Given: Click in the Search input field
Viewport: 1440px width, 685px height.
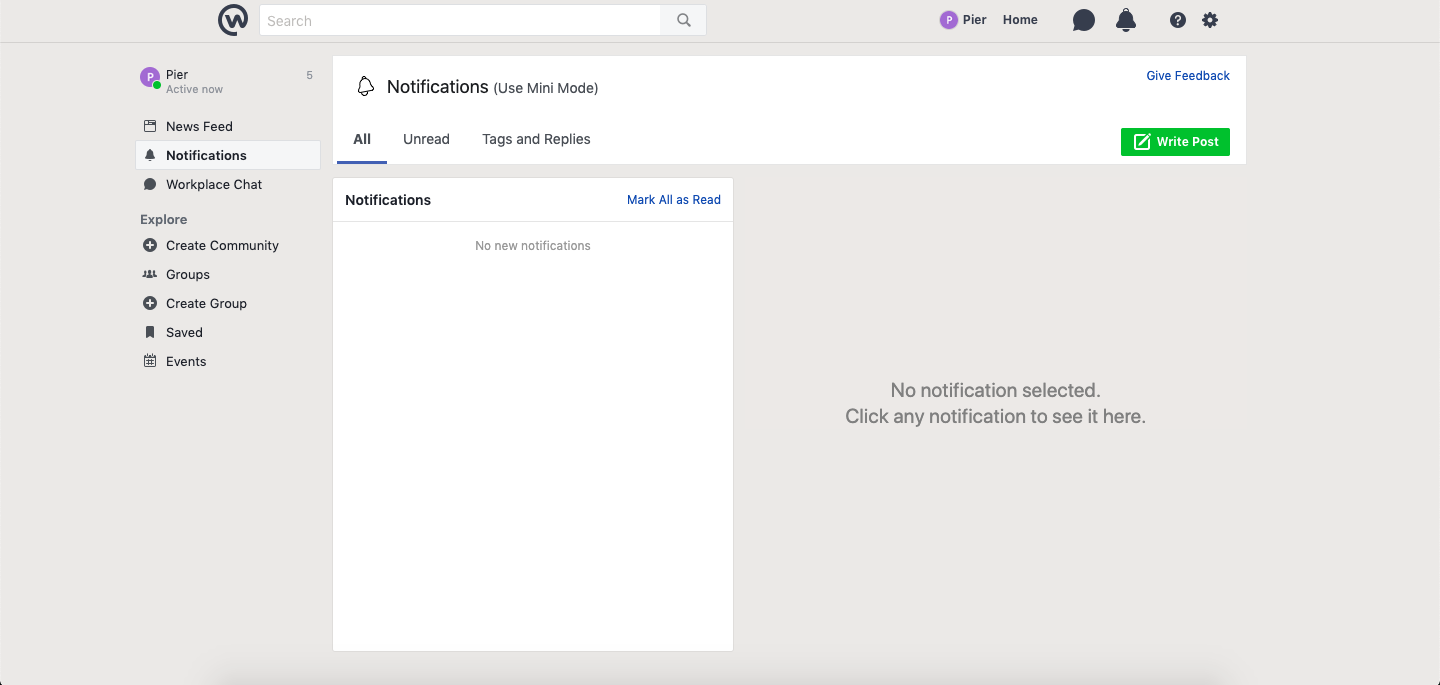Looking at the screenshot, I should [x=460, y=20].
